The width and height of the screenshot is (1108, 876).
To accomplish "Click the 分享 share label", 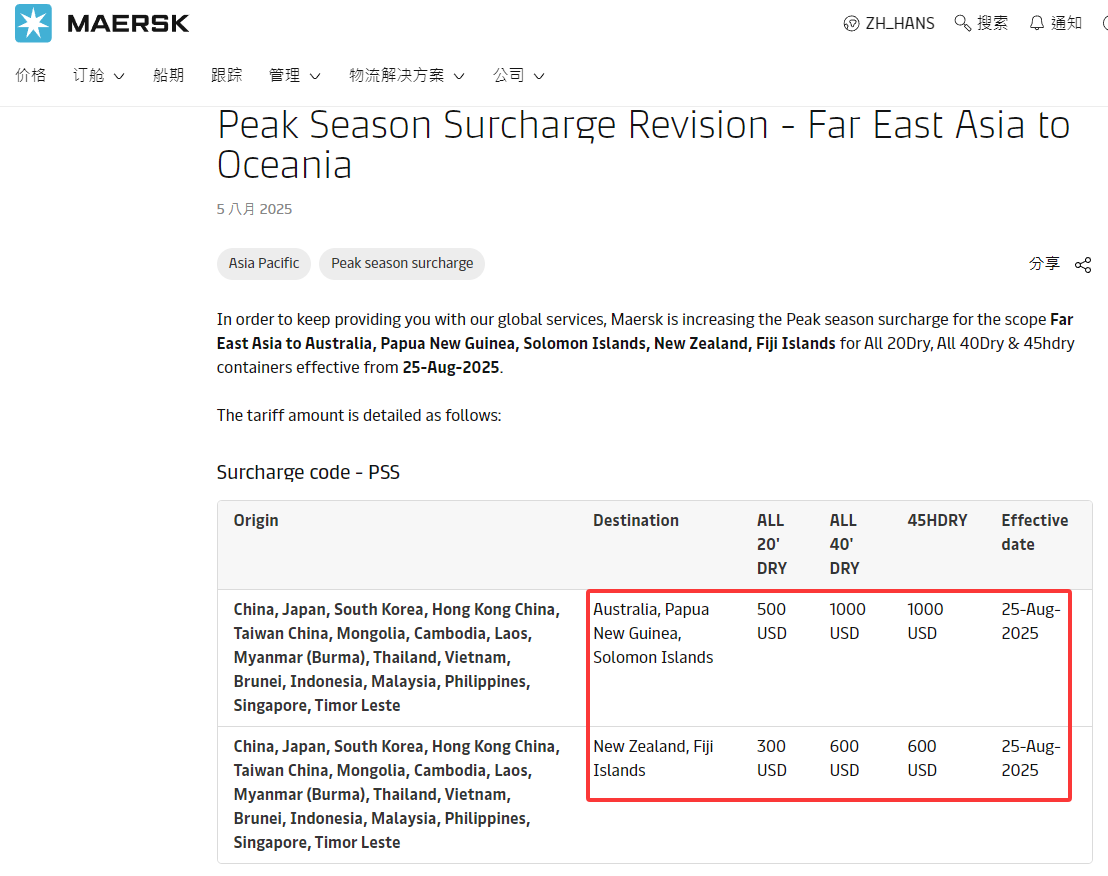I will click(1044, 263).
